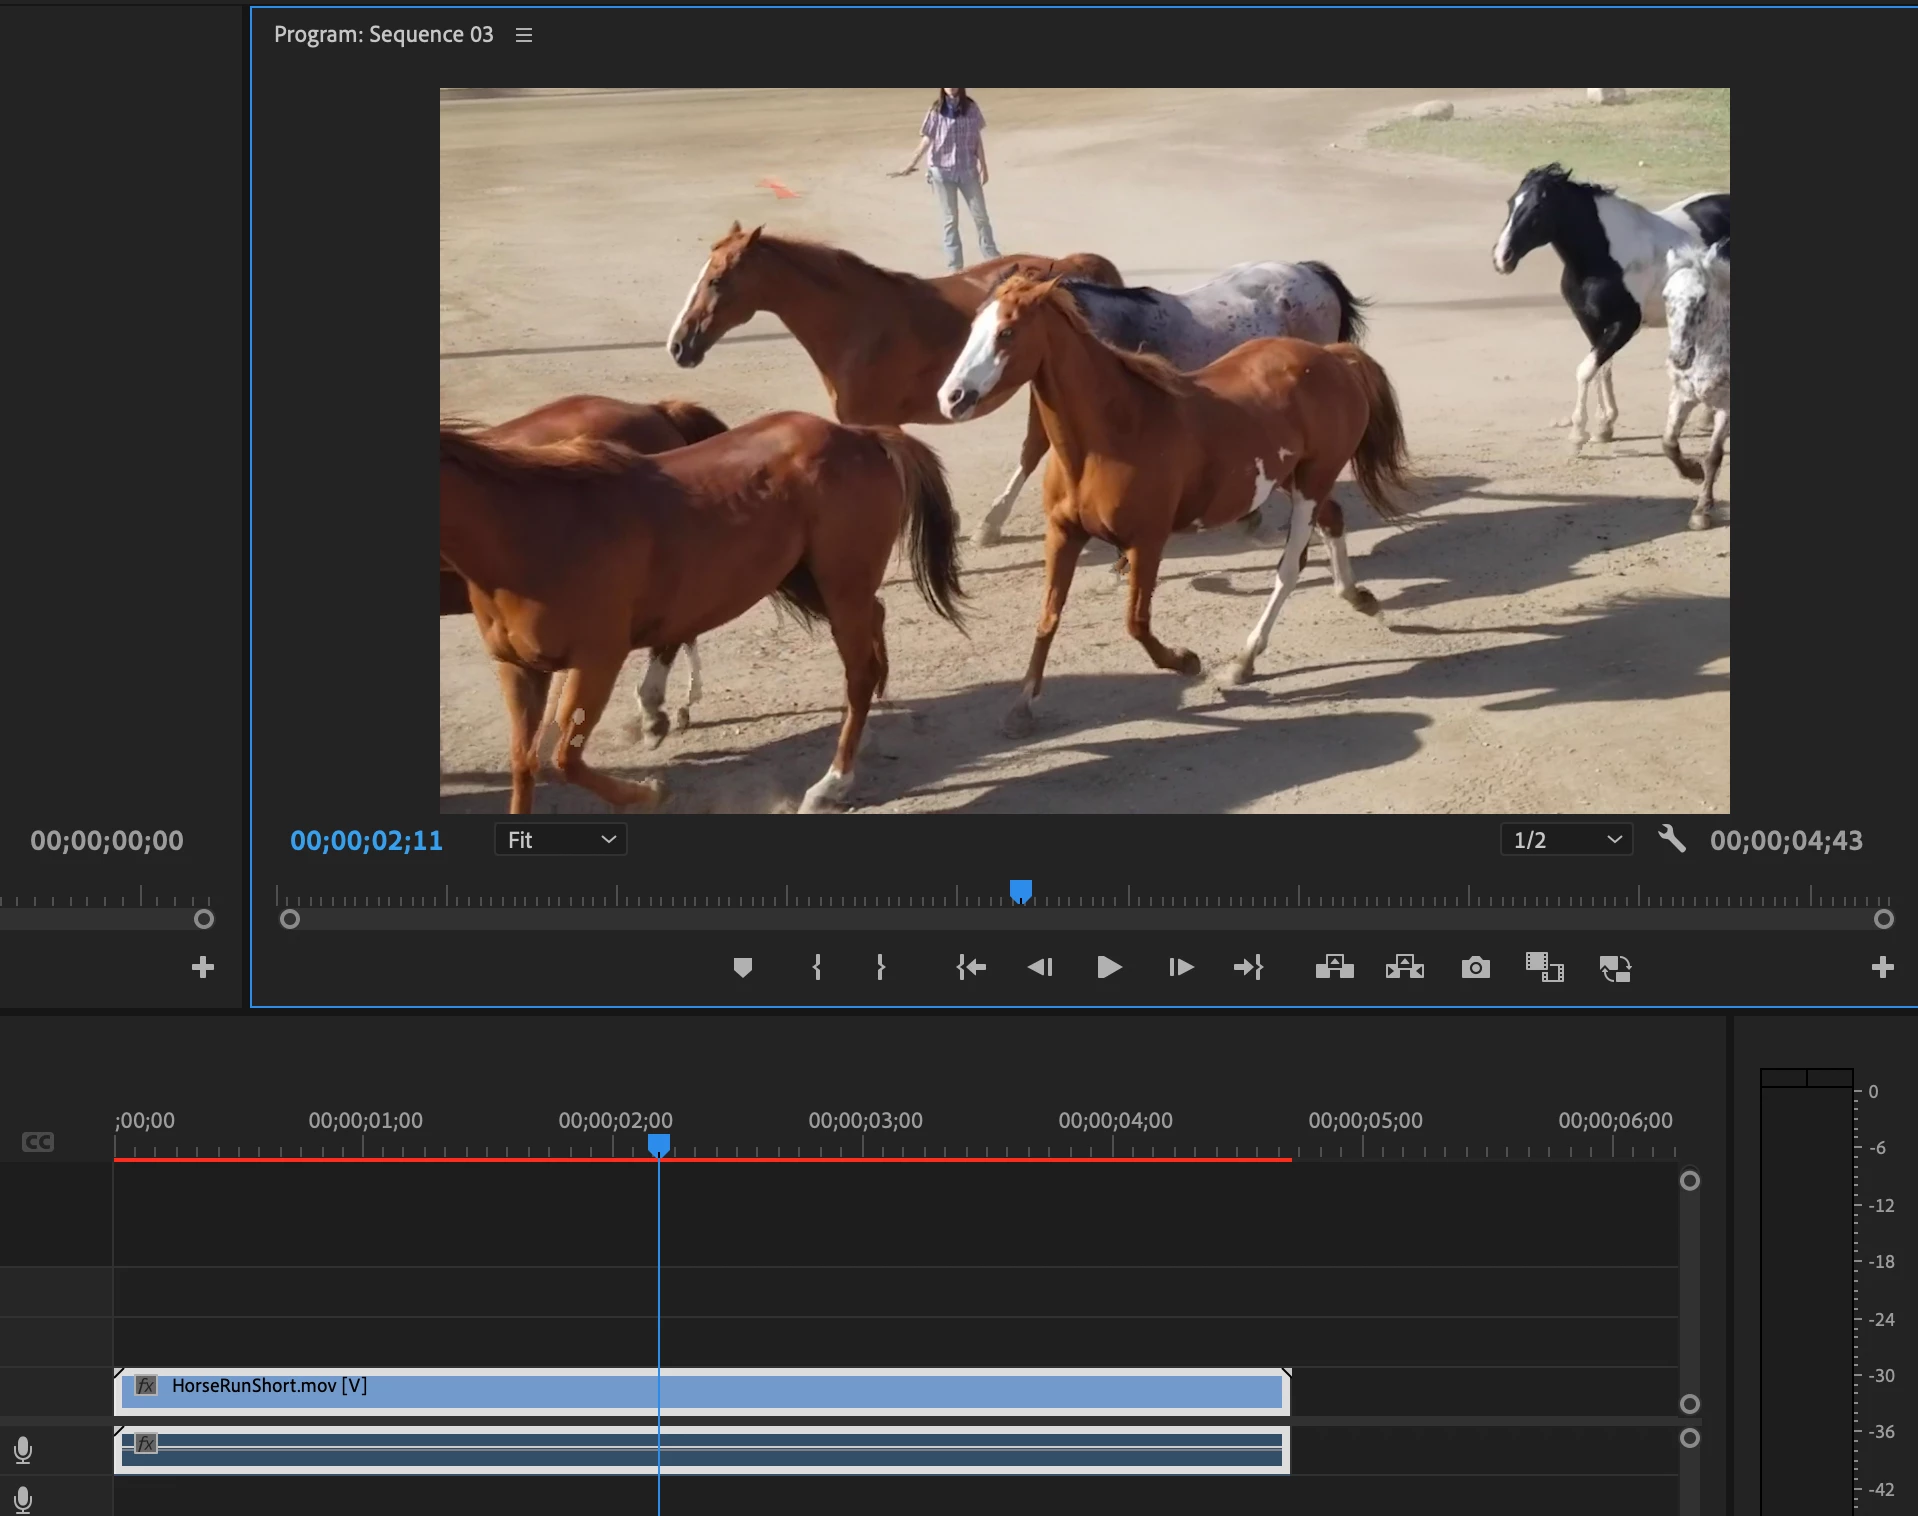Image resolution: width=1918 pixels, height=1516 pixels.
Task: Export a frame with the camera icon
Action: click(x=1475, y=967)
